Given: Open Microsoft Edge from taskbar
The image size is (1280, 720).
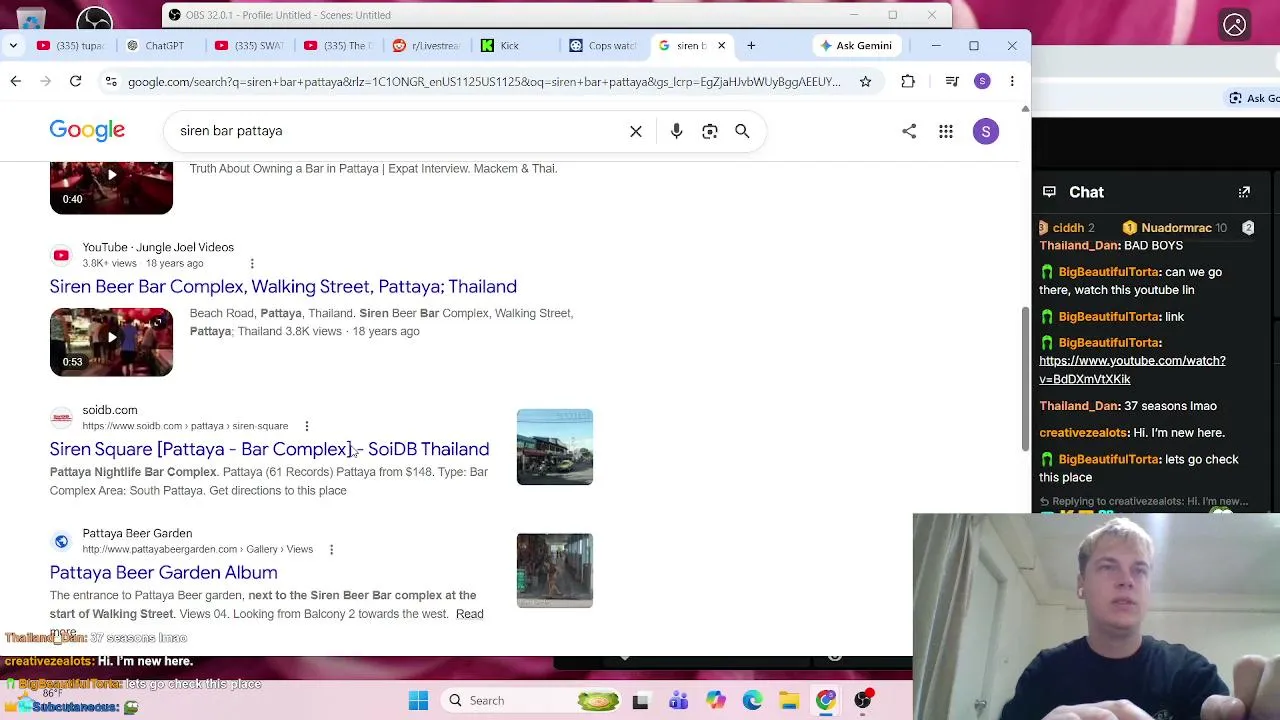Looking at the screenshot, I should (x=752, y=700).
